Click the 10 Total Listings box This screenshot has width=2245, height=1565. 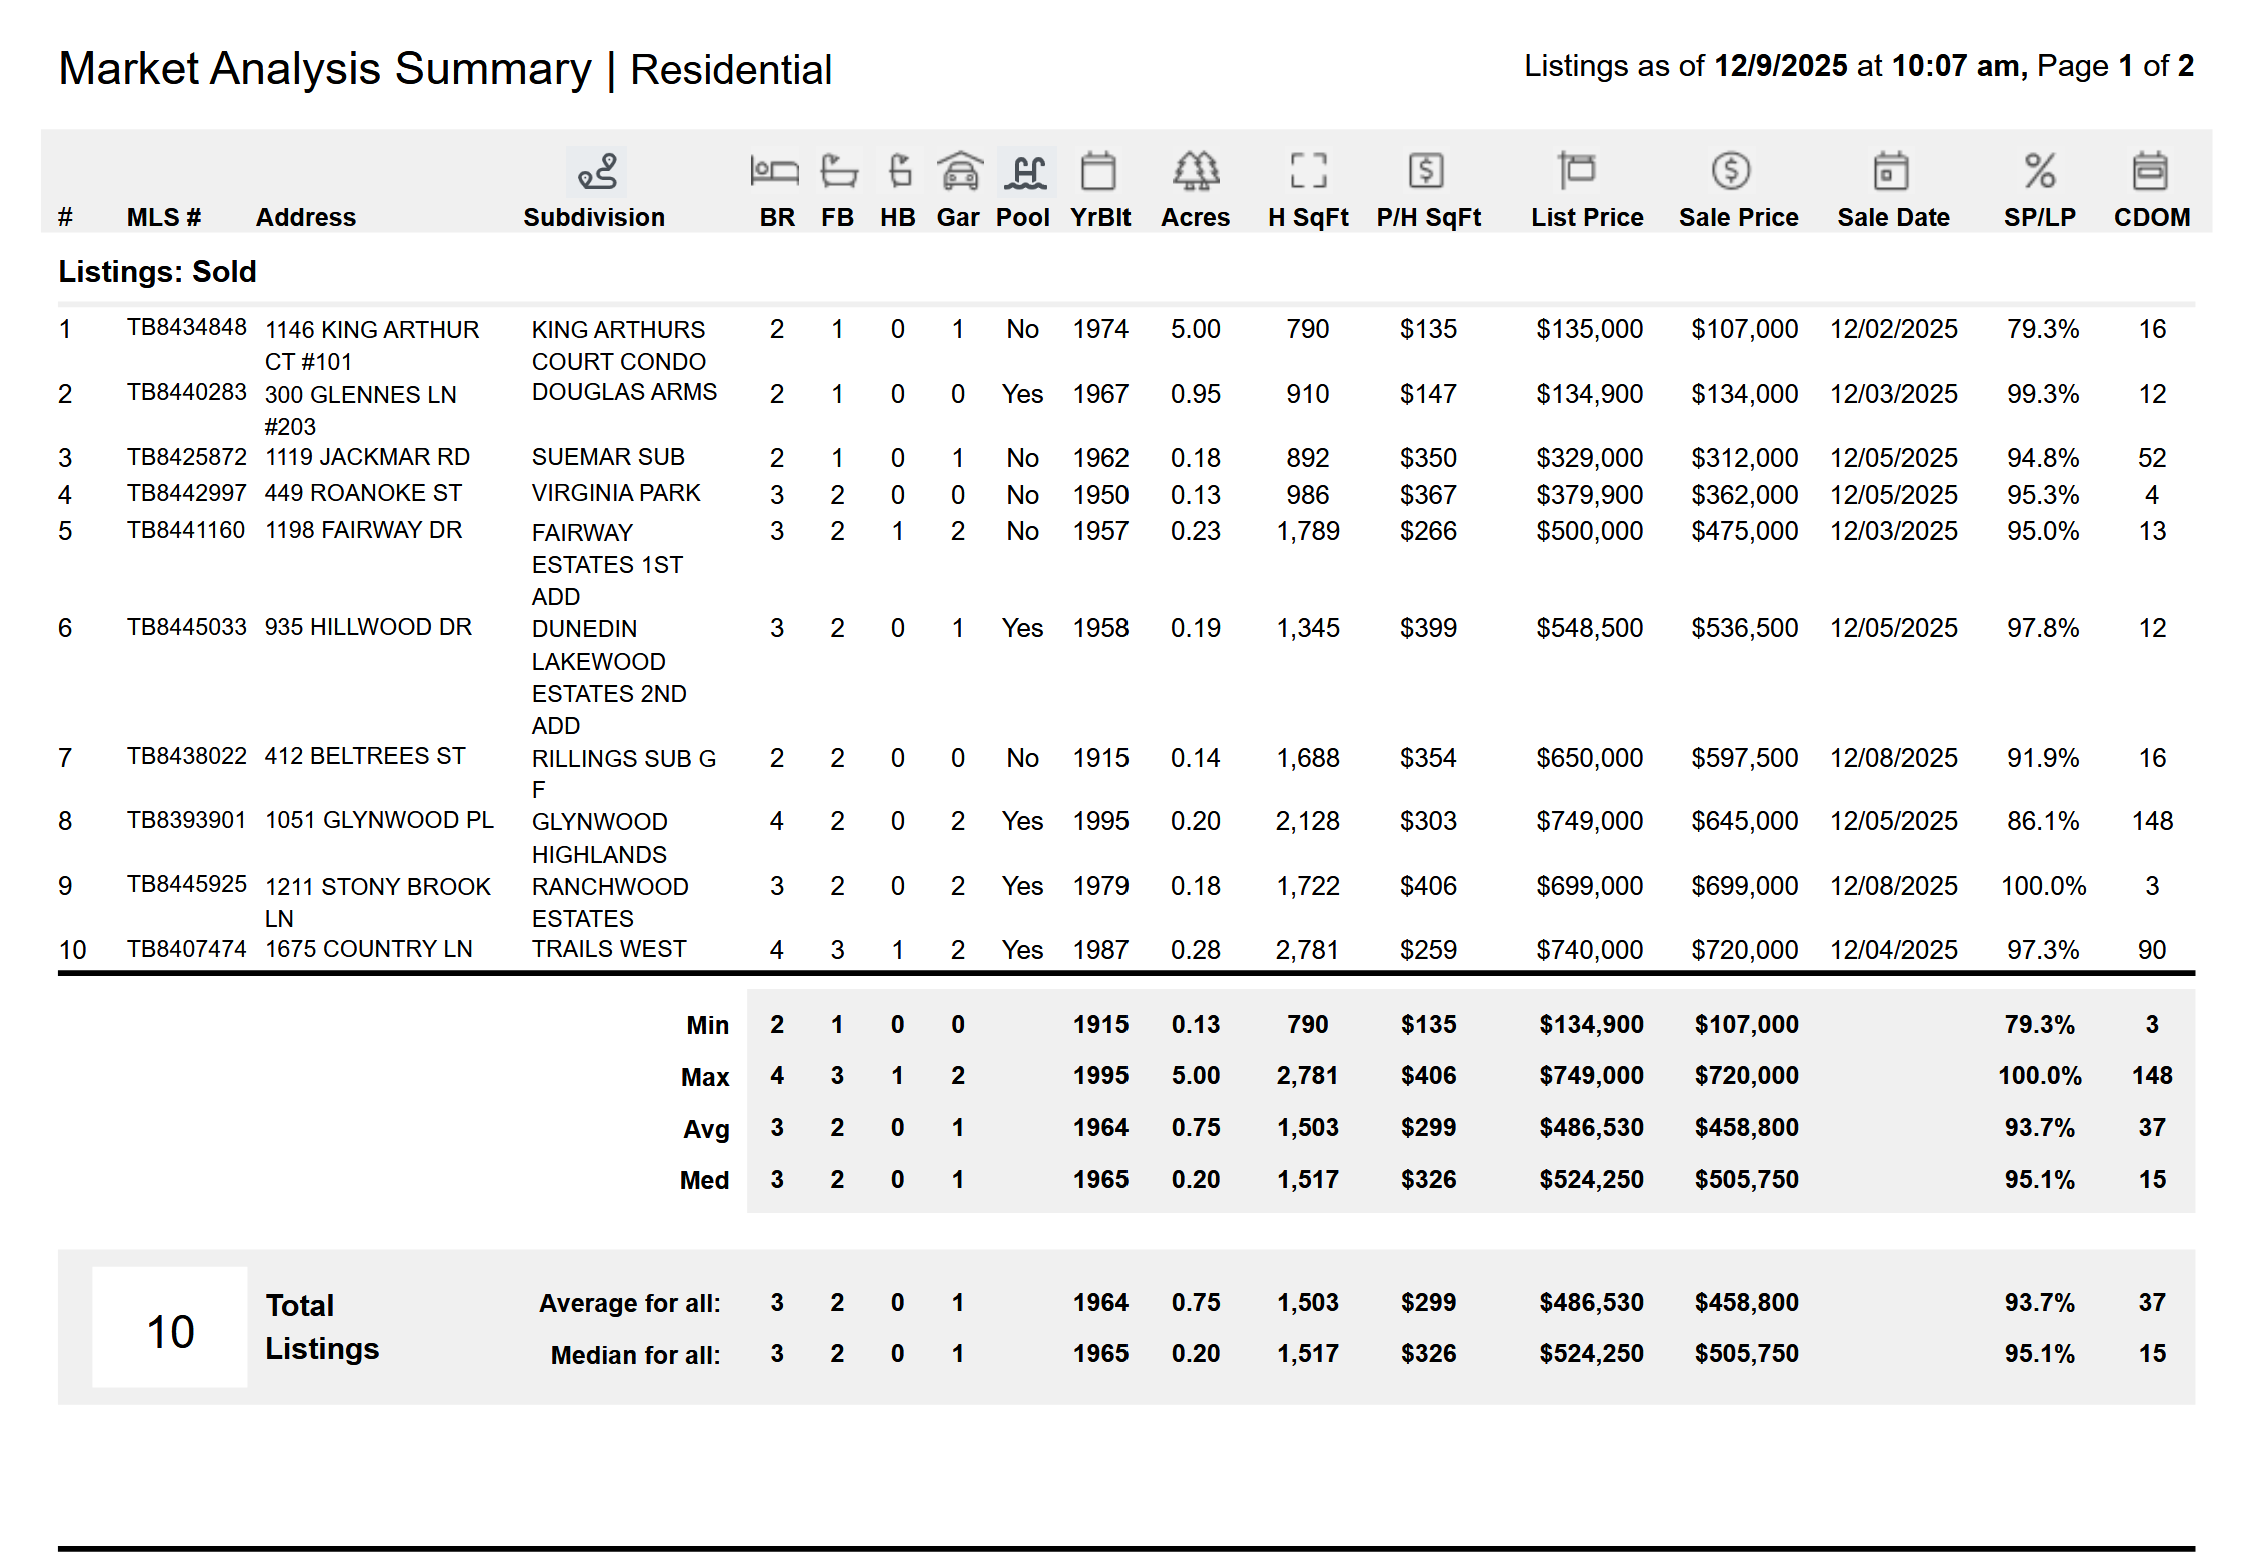click(170, 1330)
